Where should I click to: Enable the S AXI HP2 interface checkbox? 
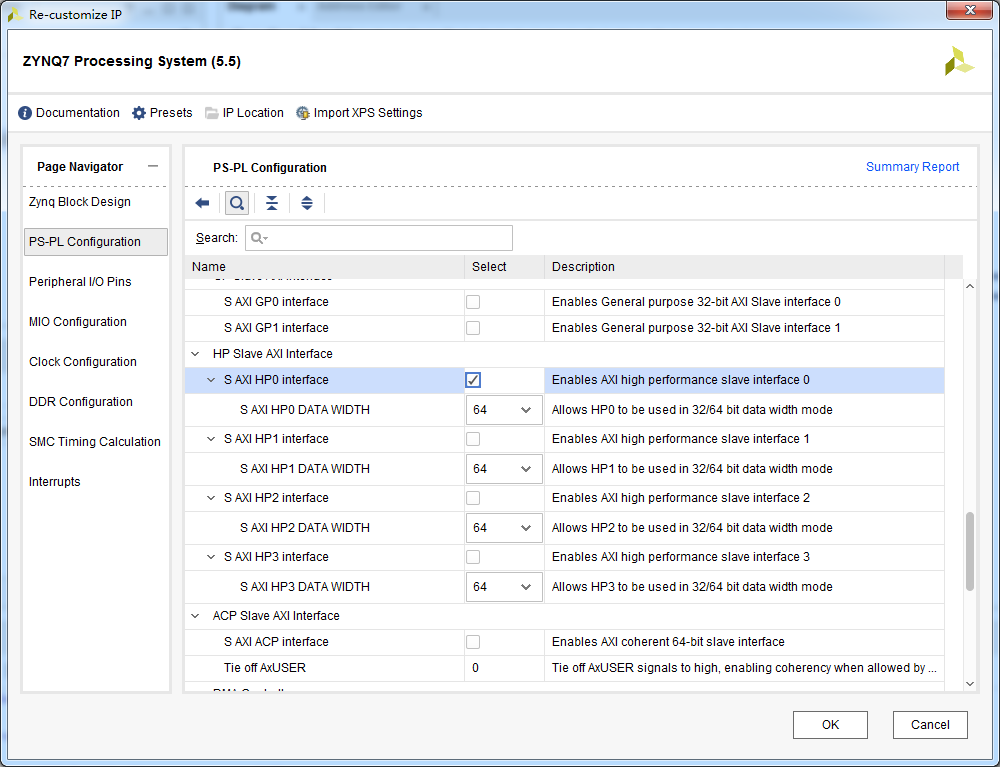[x=473, y=498]
